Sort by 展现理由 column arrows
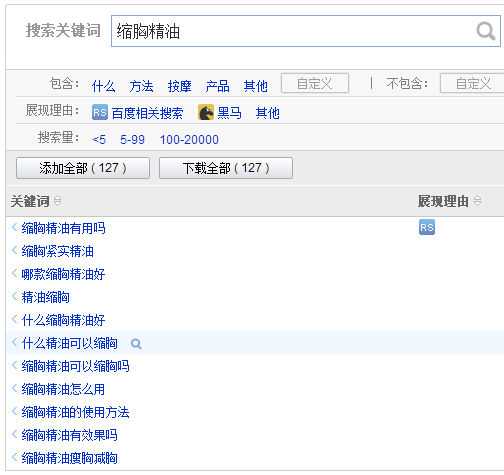Screen dimensions: 504x475 tap(477, 201)
